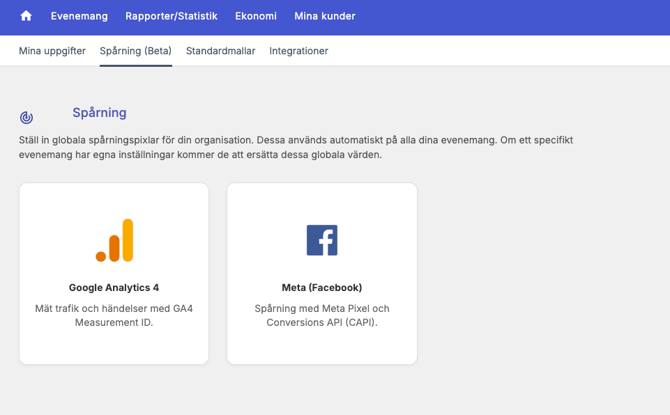Click text 'Mät trafik och händelser med GA4'
The height and width of the screenshot is (415, 670).
tap(114, 309)
